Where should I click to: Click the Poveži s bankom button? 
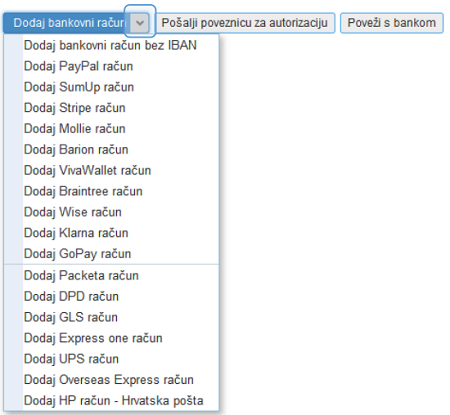[x=392, y=23]
